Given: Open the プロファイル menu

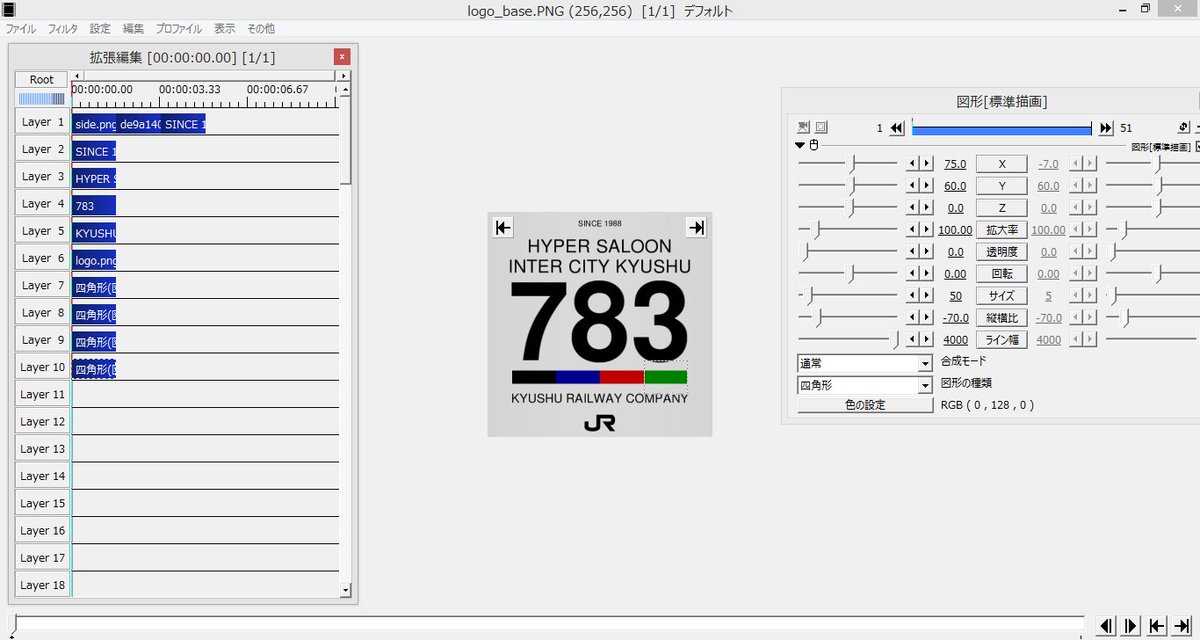Looking at the screenshot, I should click(x=179, y=29).
